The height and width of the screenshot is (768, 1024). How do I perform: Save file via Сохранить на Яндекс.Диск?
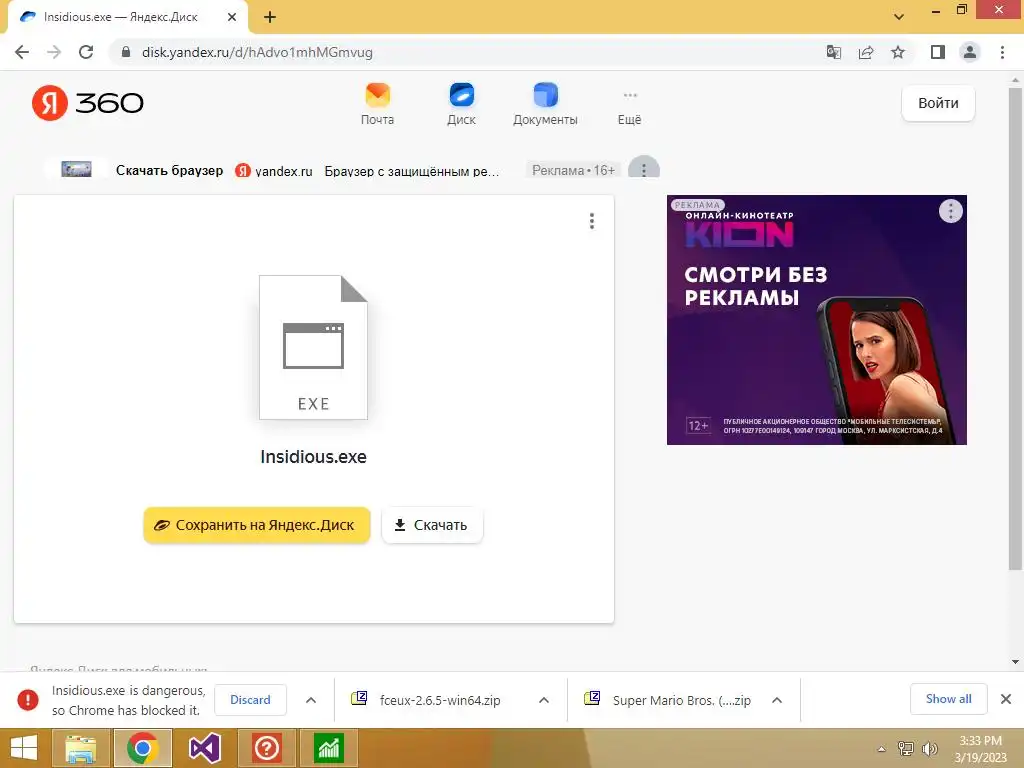[257, 525]
